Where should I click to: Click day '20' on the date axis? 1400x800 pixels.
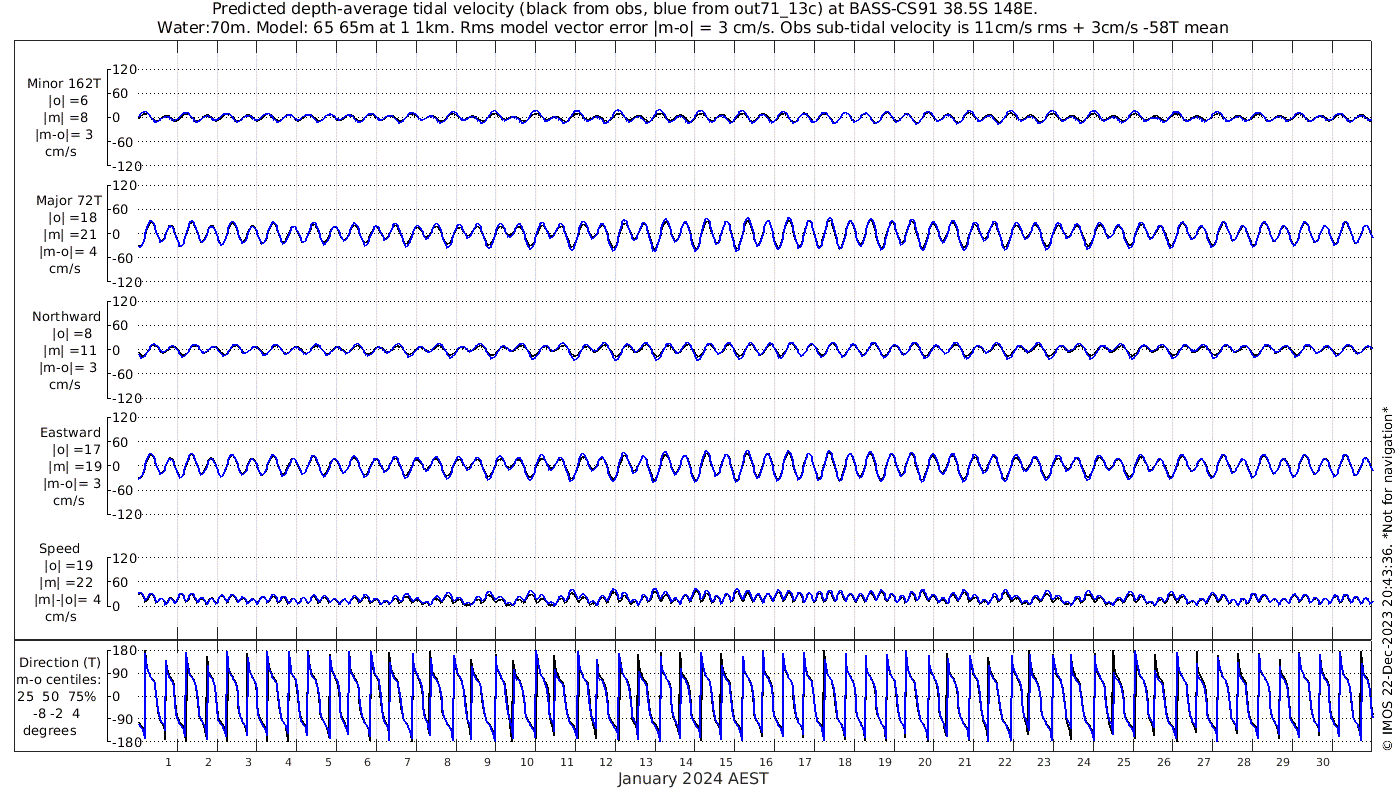[925, 762]
